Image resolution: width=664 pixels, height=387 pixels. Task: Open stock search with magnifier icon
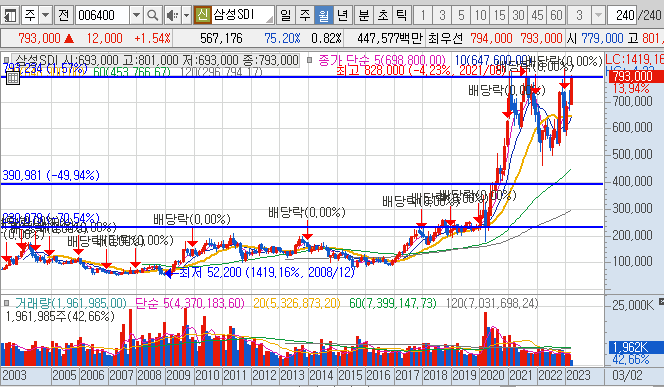coord(152,16)
